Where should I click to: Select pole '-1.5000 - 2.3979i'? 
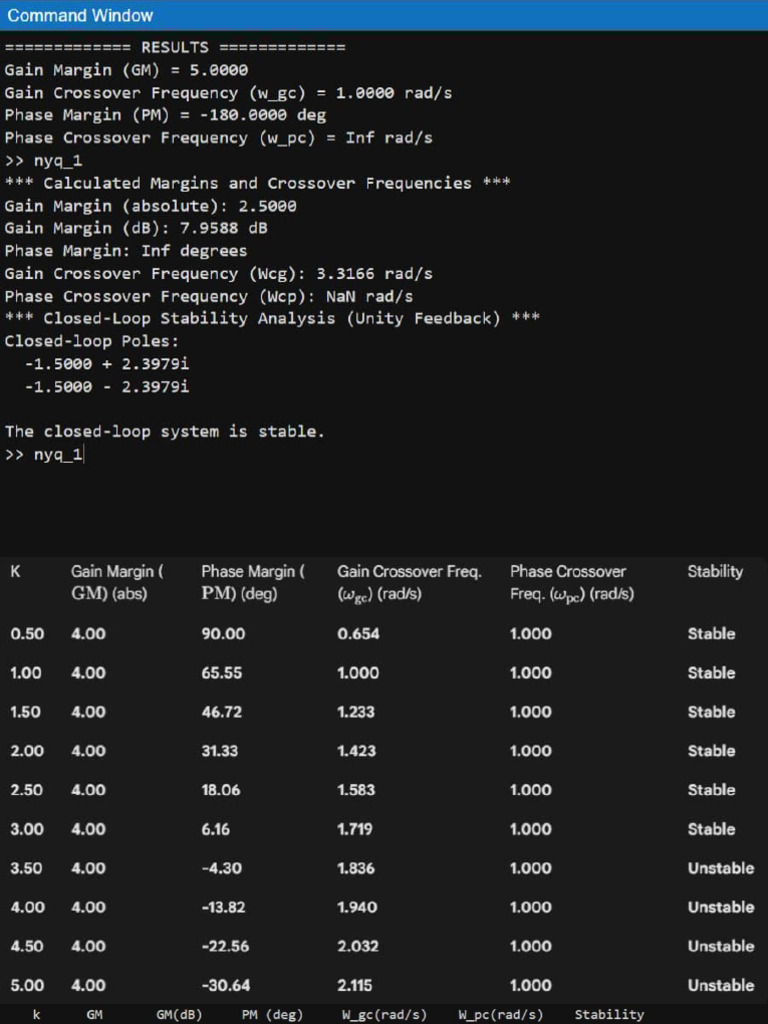click(x=106, y=387)
